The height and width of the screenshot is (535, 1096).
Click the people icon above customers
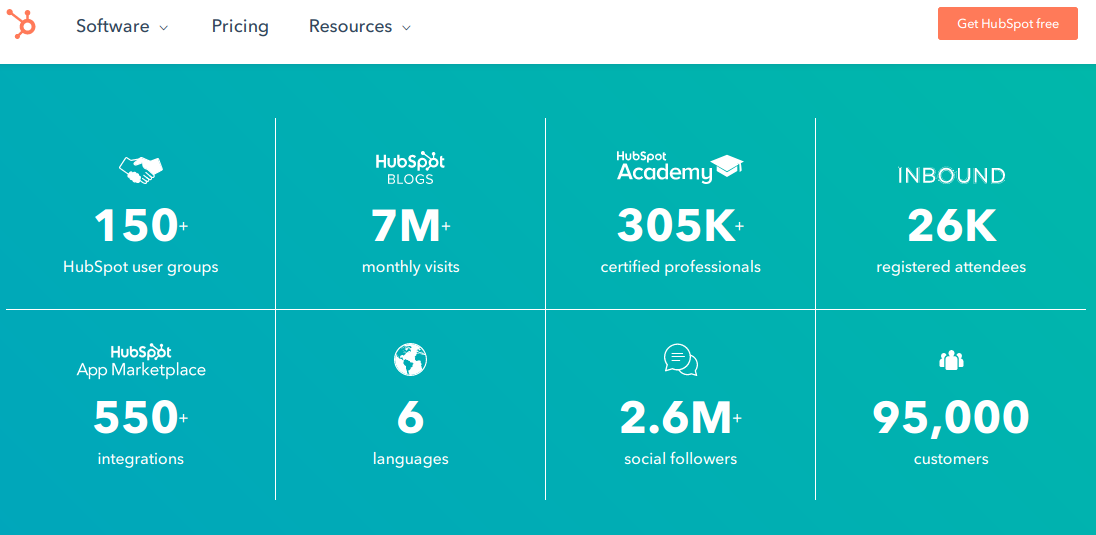(951, 360)
